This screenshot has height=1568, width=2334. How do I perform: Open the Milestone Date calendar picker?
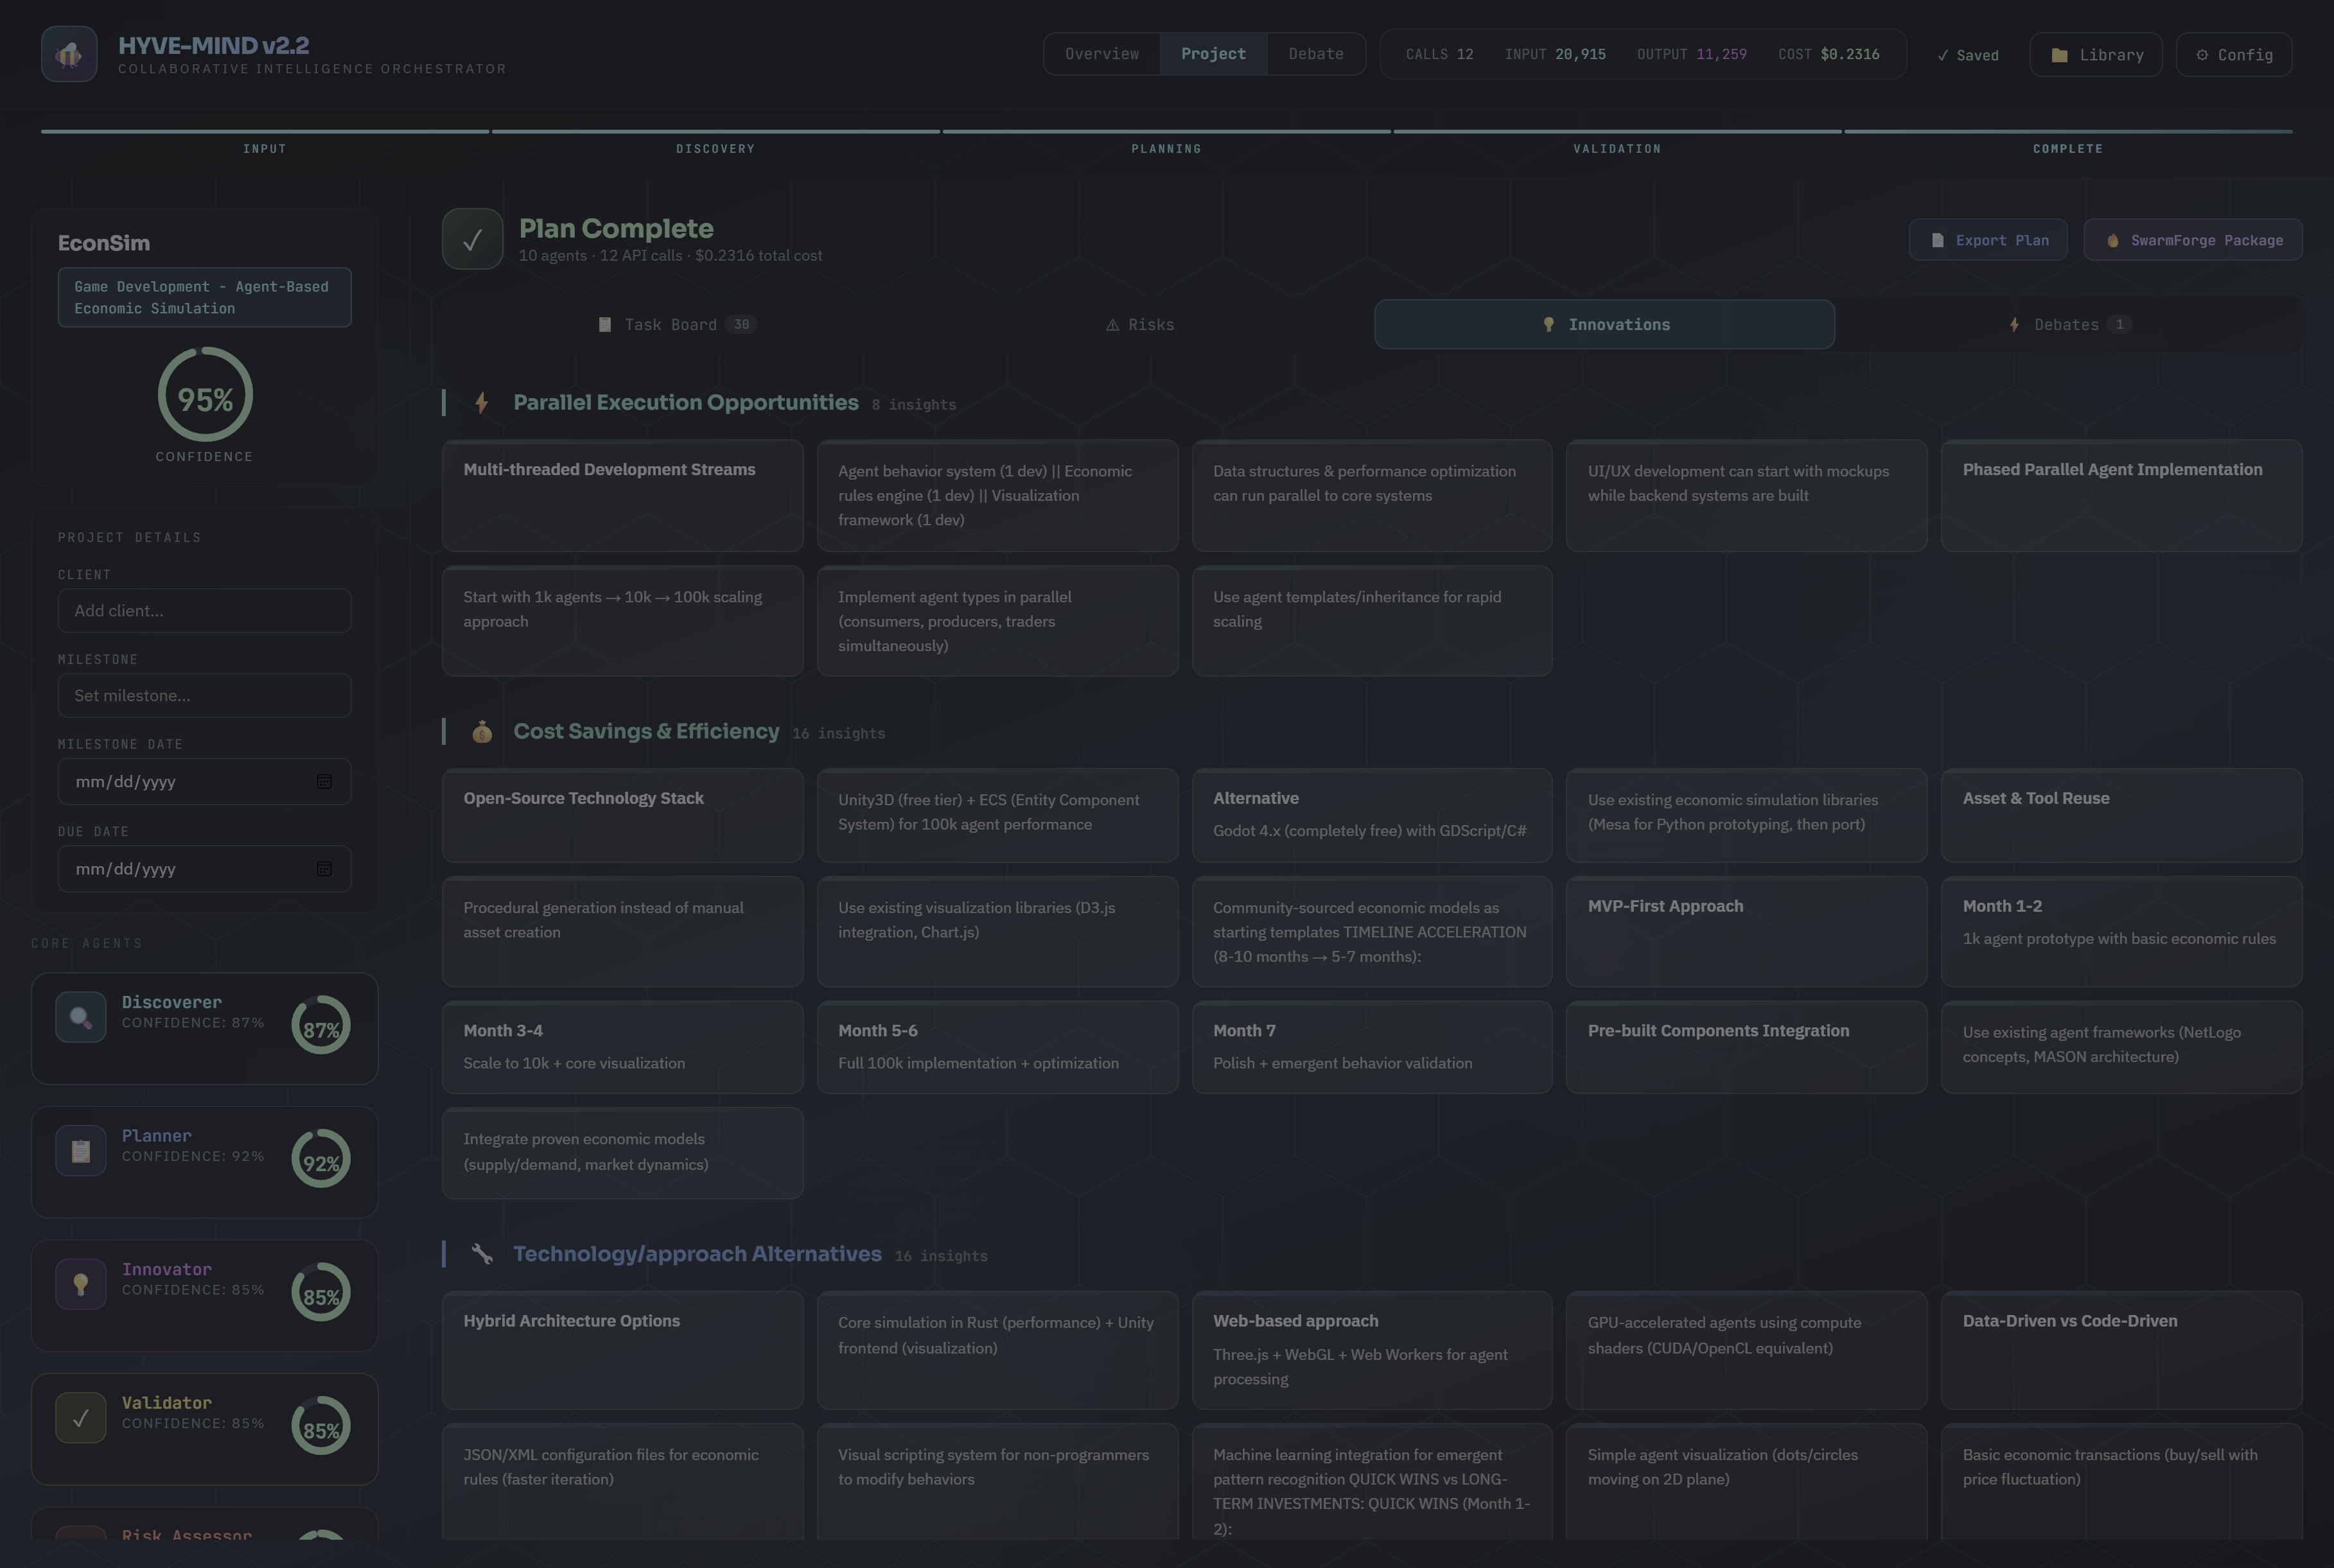click(324, 782)
